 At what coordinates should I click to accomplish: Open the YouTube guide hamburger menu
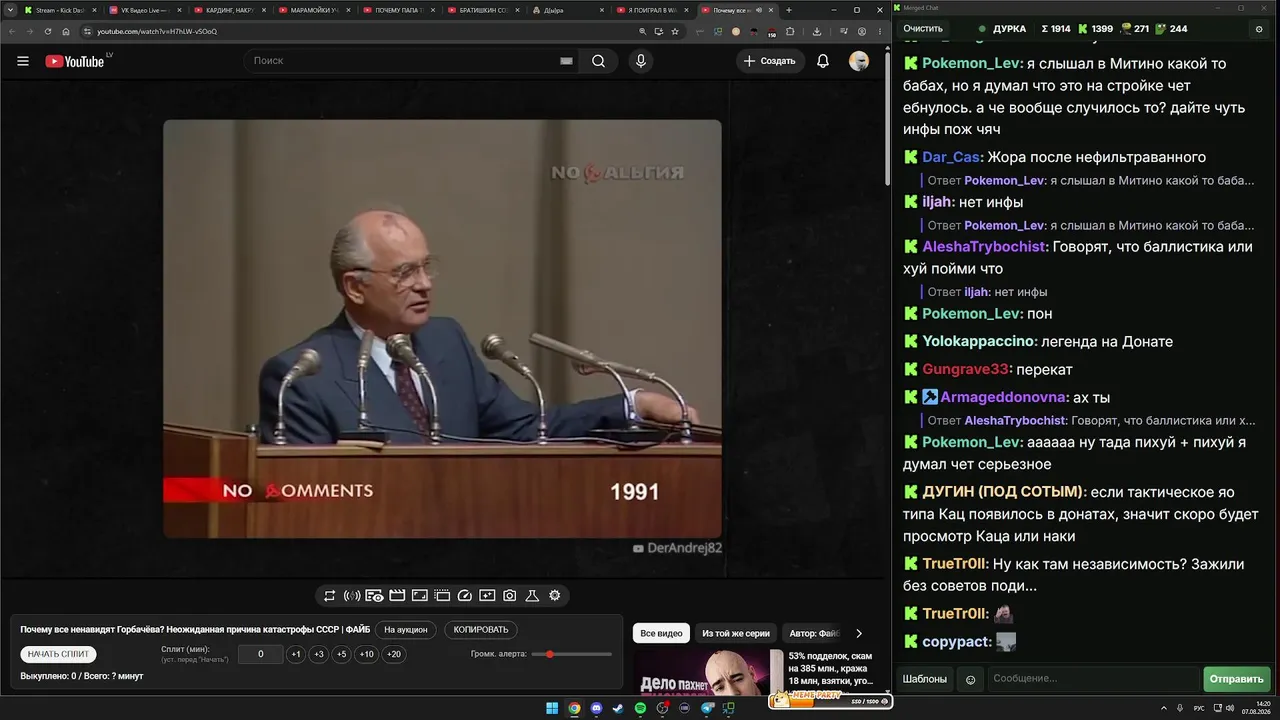[23, 61]
